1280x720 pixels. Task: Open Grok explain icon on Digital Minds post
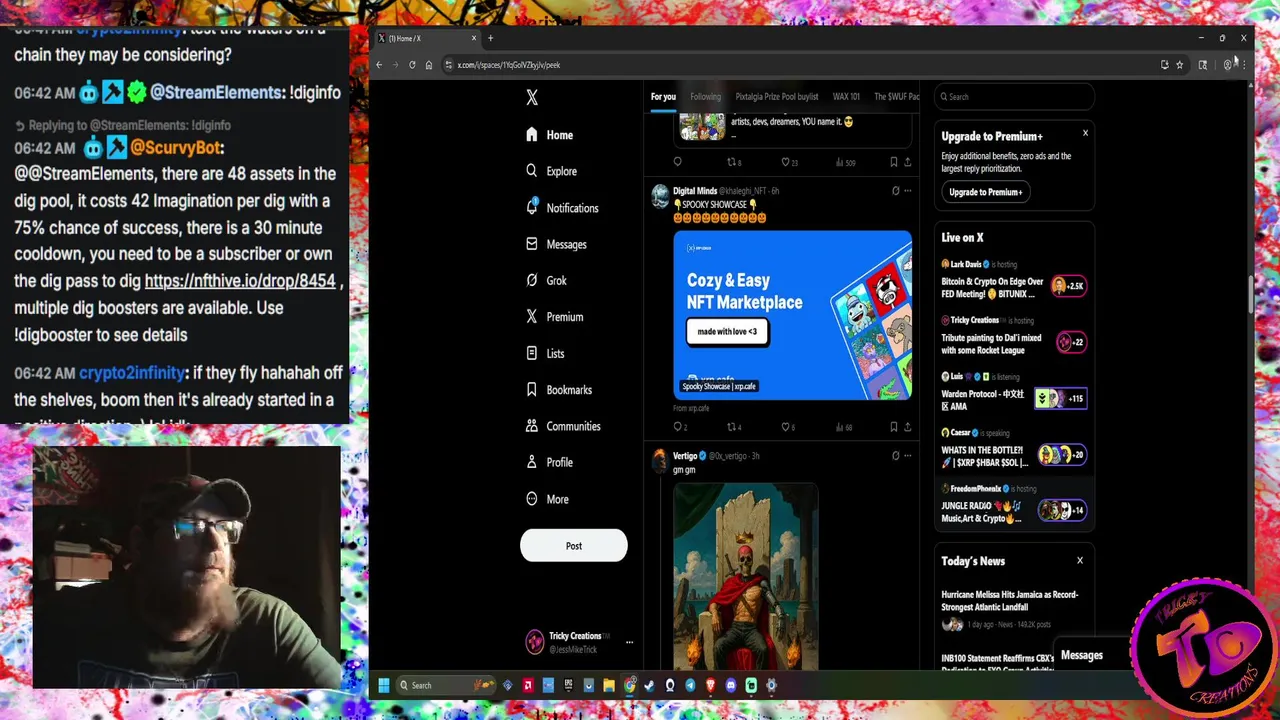click(895, 190)
